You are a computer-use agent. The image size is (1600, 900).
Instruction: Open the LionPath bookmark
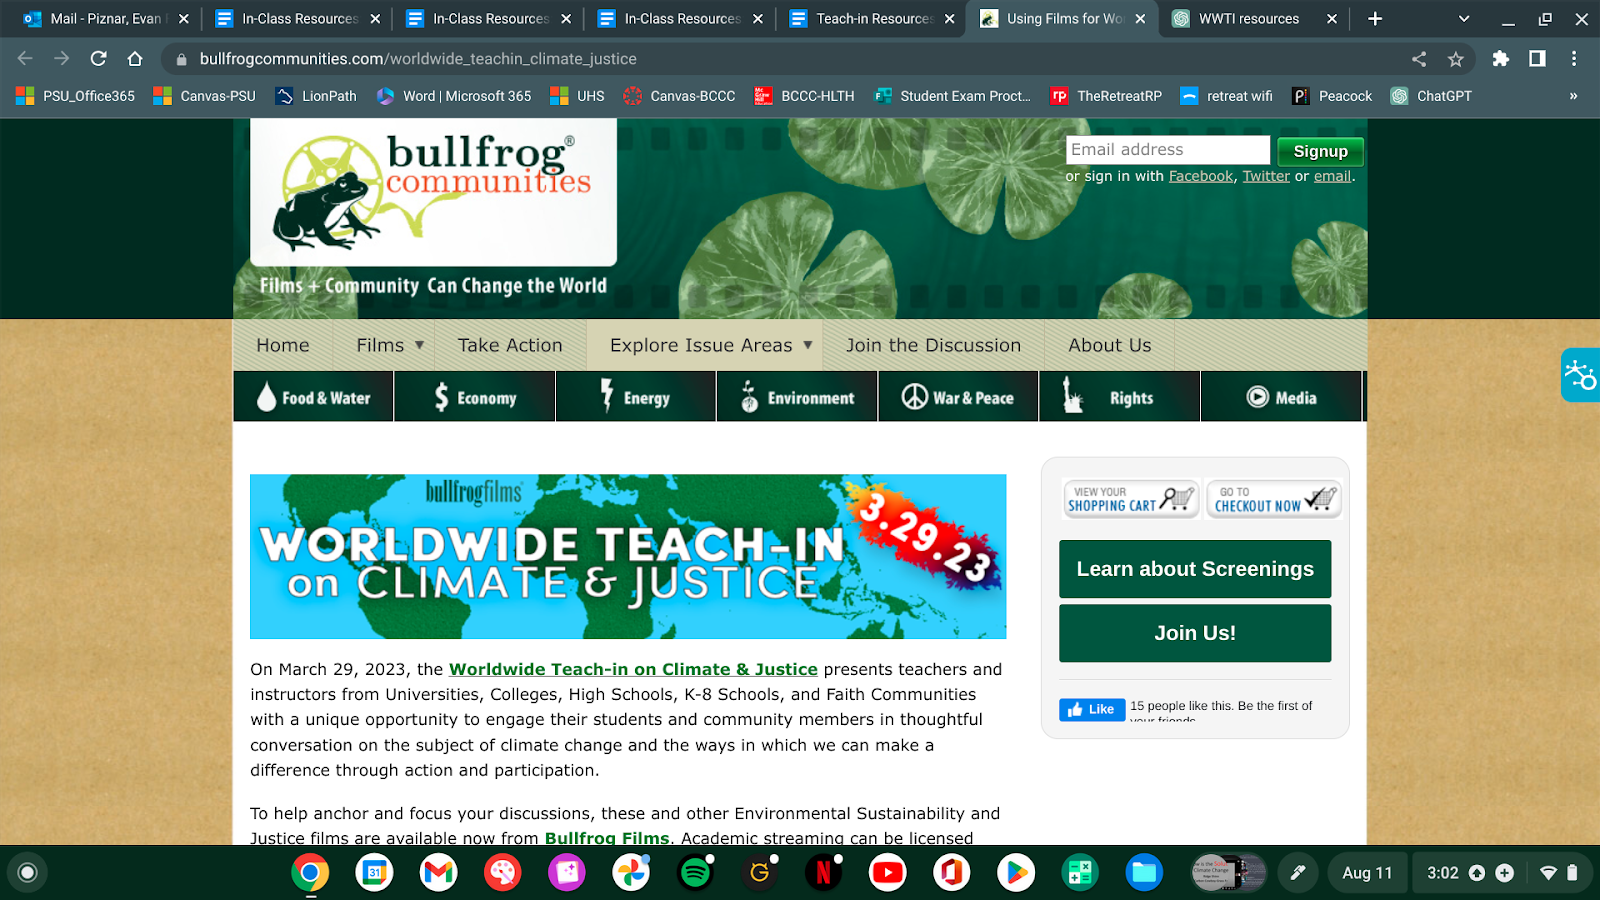[x=316, y=96]
